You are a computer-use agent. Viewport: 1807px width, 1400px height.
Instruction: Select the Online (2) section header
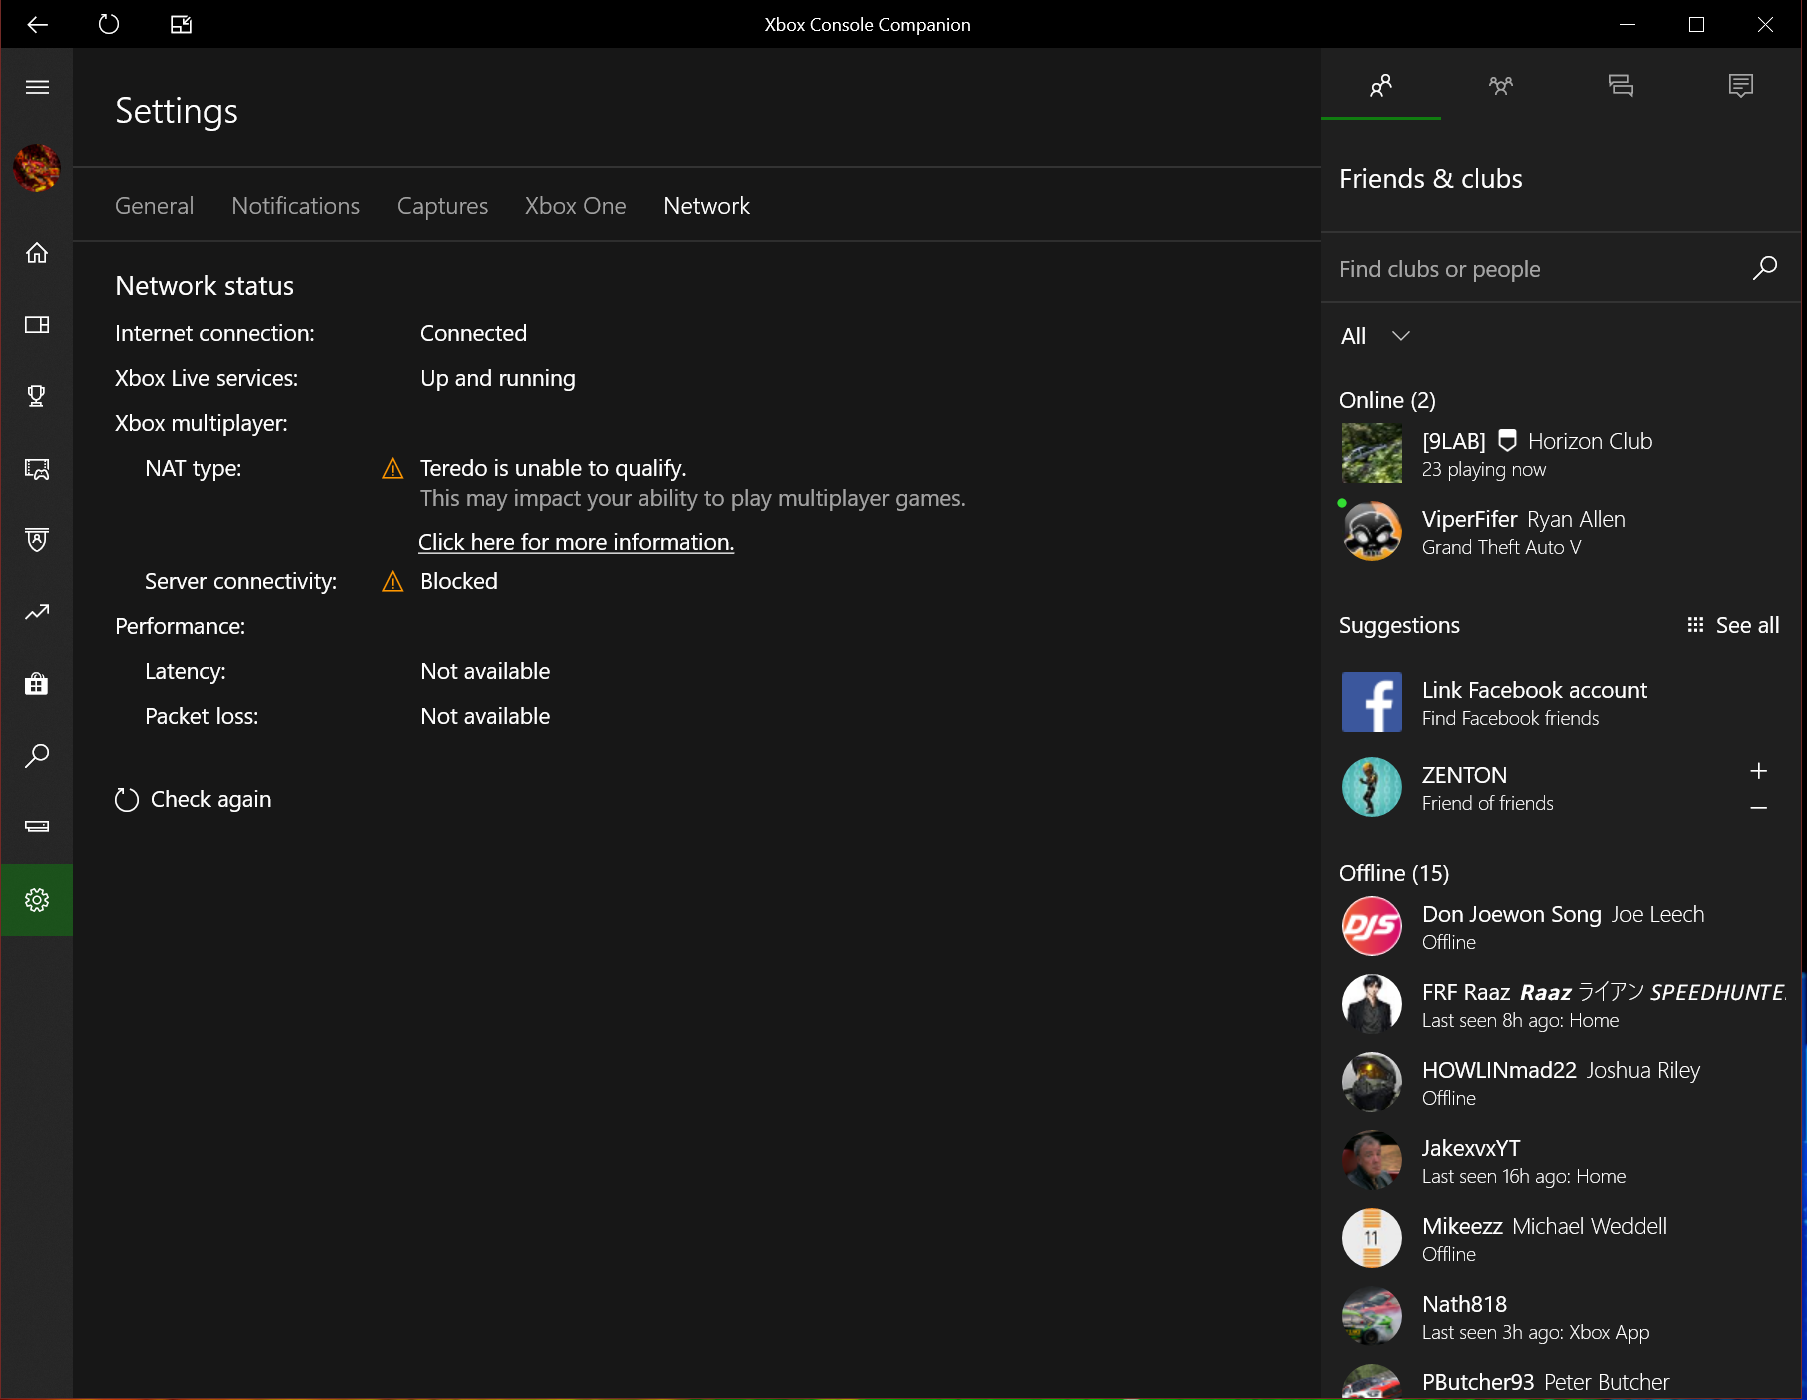pyautogui.click(x=1387, y=400)
